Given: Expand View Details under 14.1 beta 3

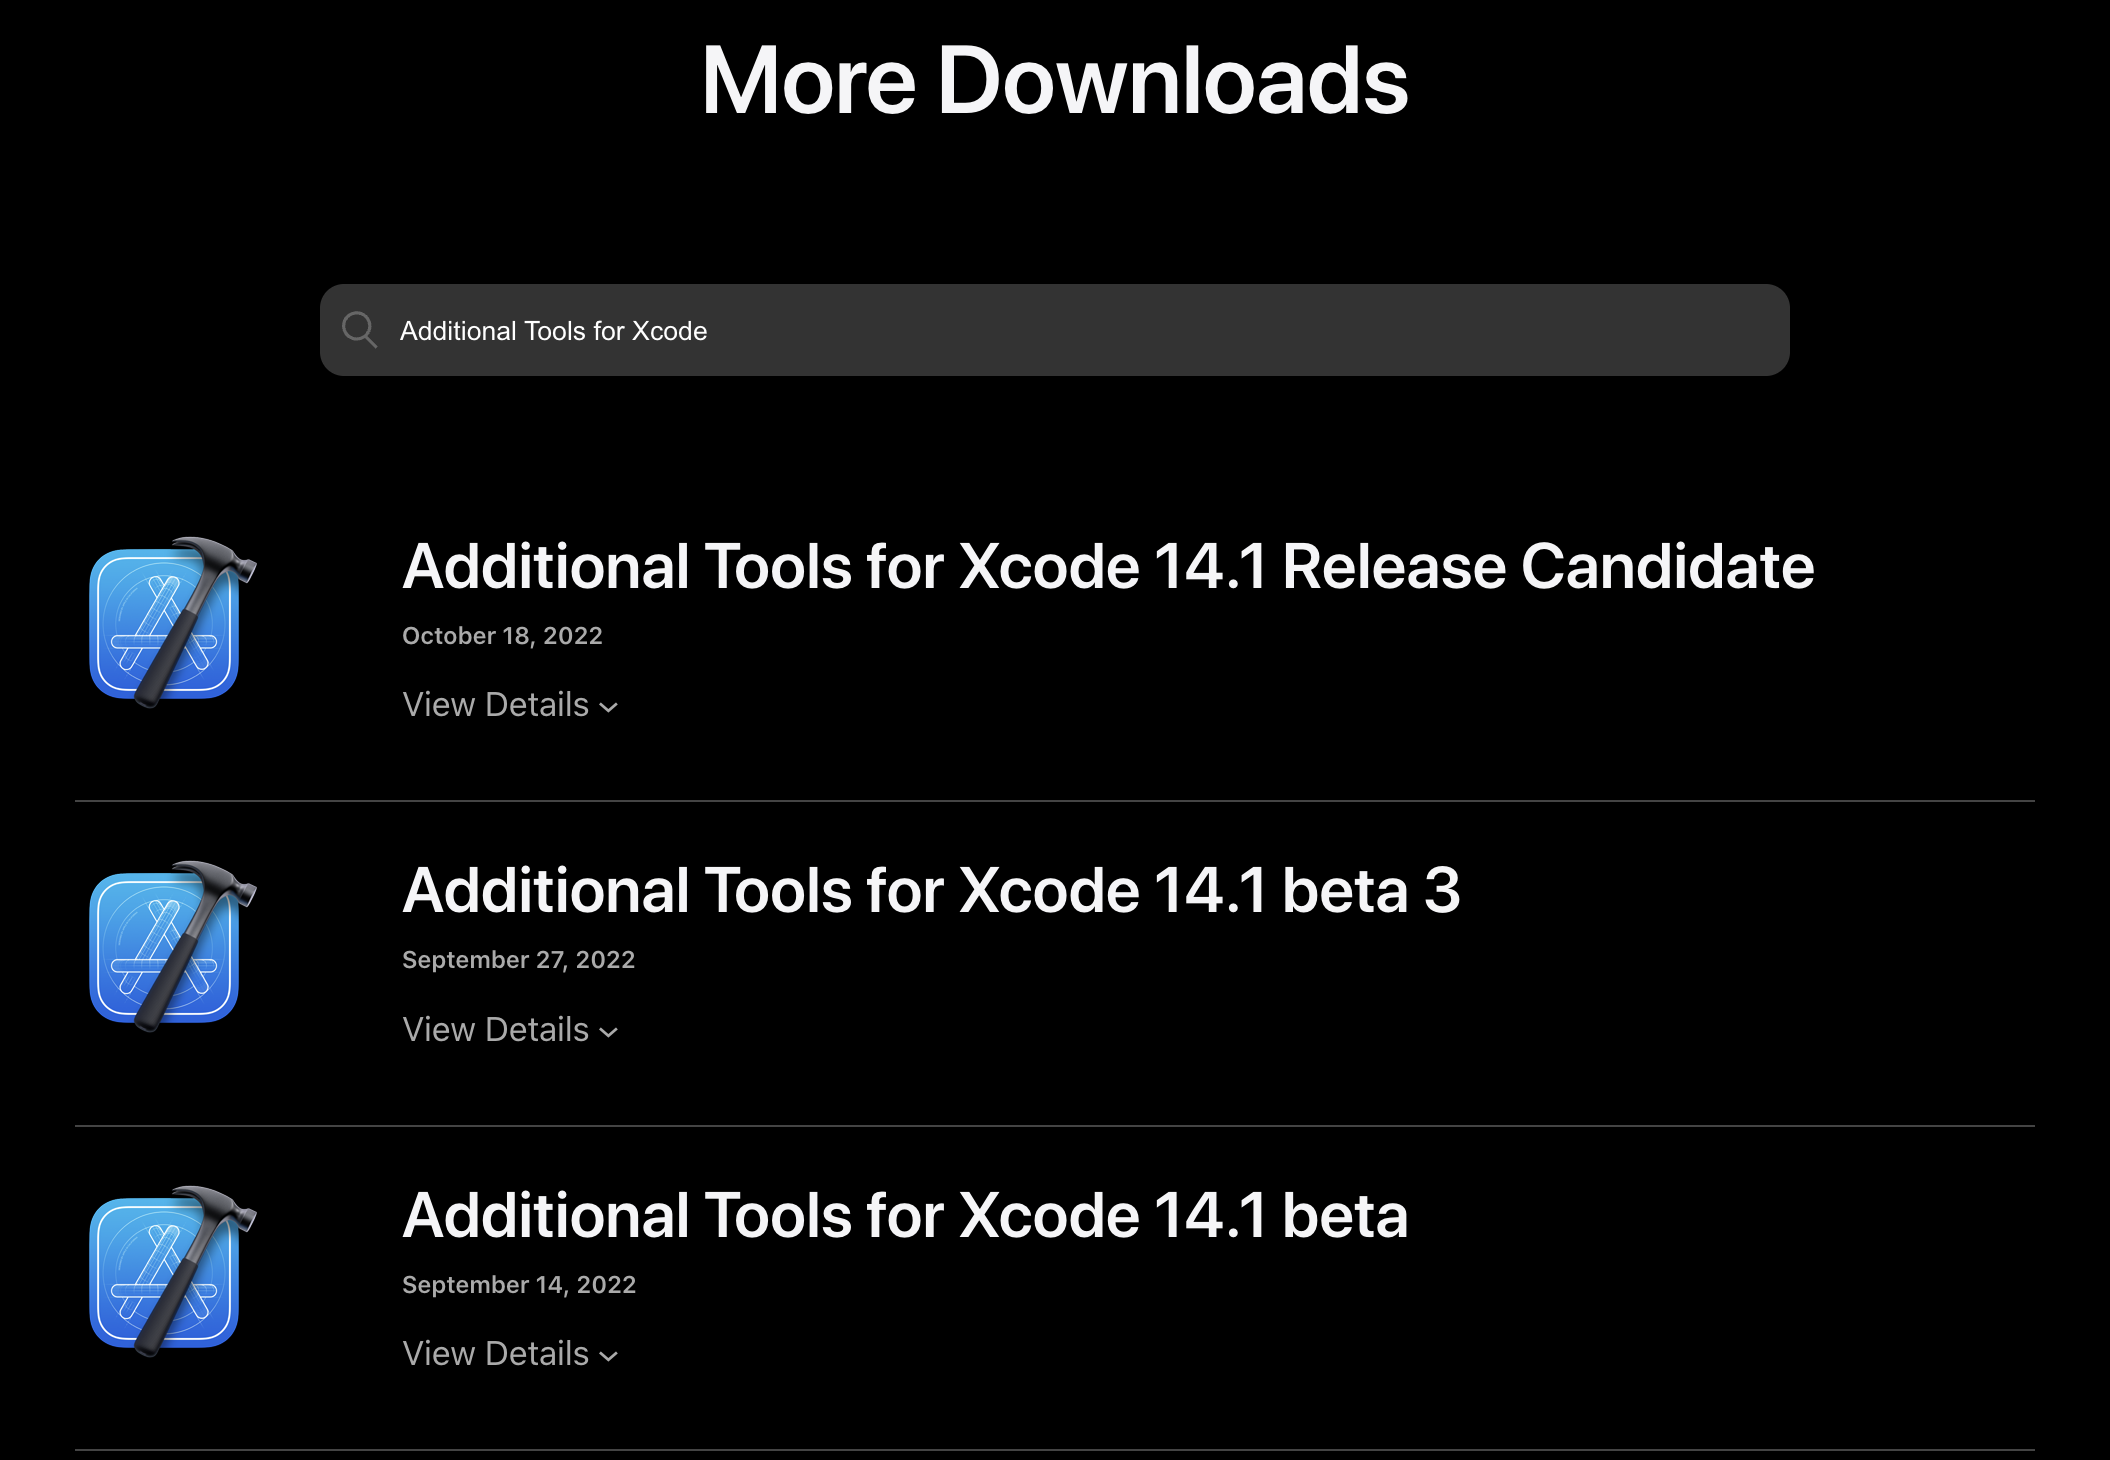Looking at the screenshot, I should (510, 1030).
